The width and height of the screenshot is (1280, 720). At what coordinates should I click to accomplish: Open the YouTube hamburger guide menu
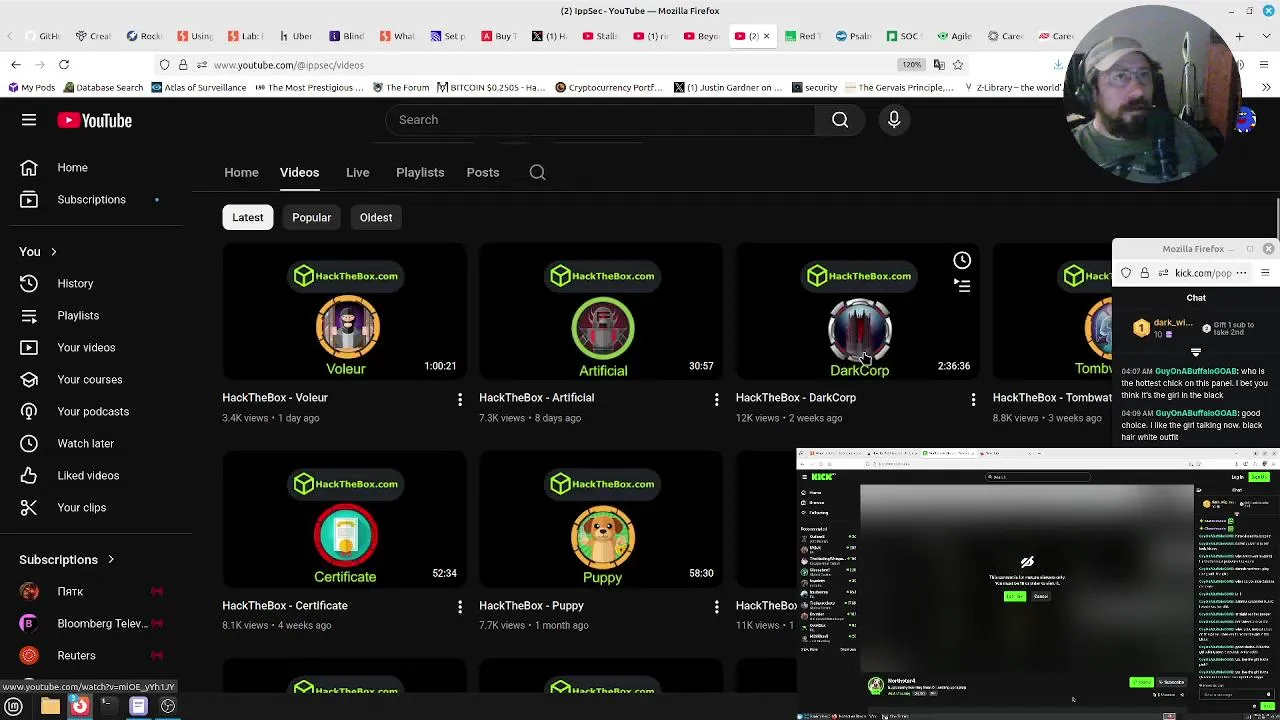(x=29, y=120)
